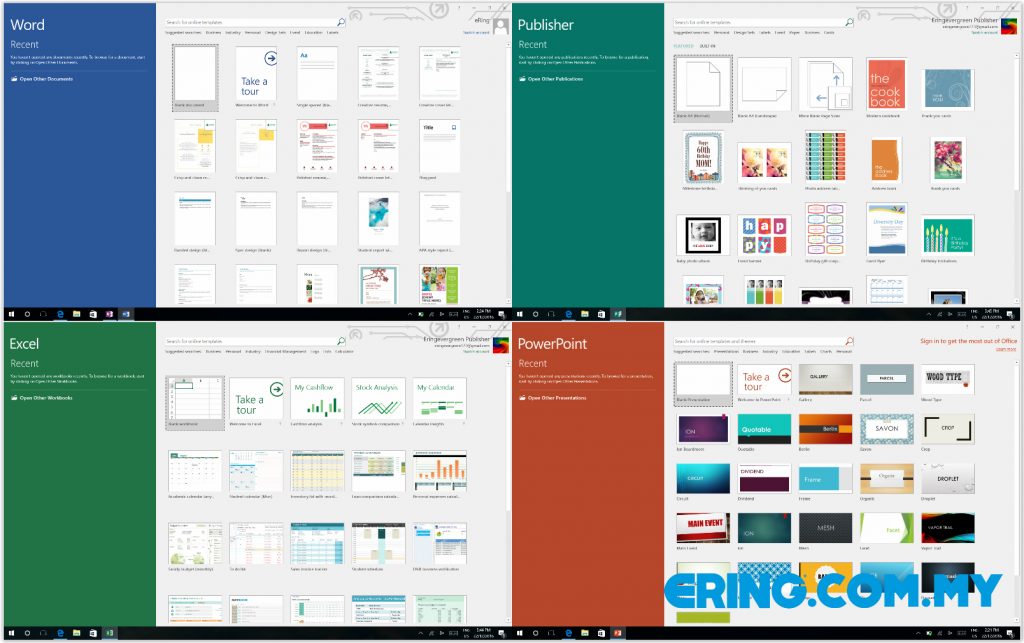Click the search magnifier icon in PowerPoint
Viewport: 1024px width, 643px height.
[849, 341]
